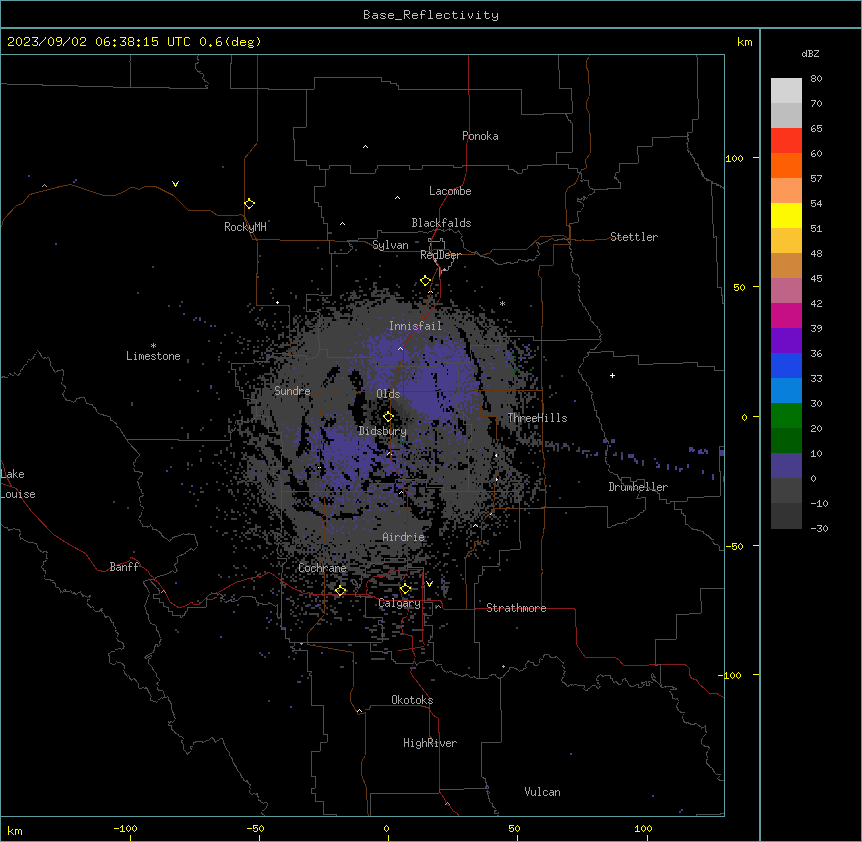
Task: Click the right axis -50 tick label
Action: [734, 546]
